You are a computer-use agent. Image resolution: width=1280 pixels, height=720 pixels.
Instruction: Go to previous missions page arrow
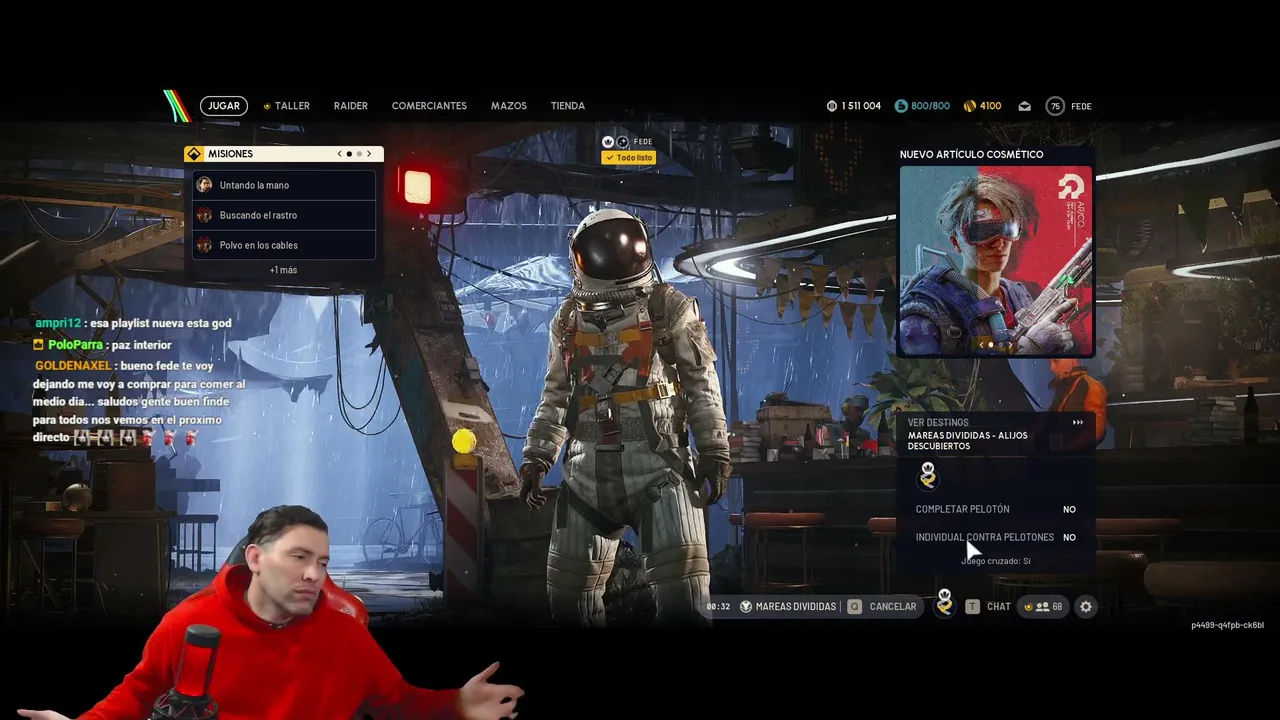pos(339,154)
